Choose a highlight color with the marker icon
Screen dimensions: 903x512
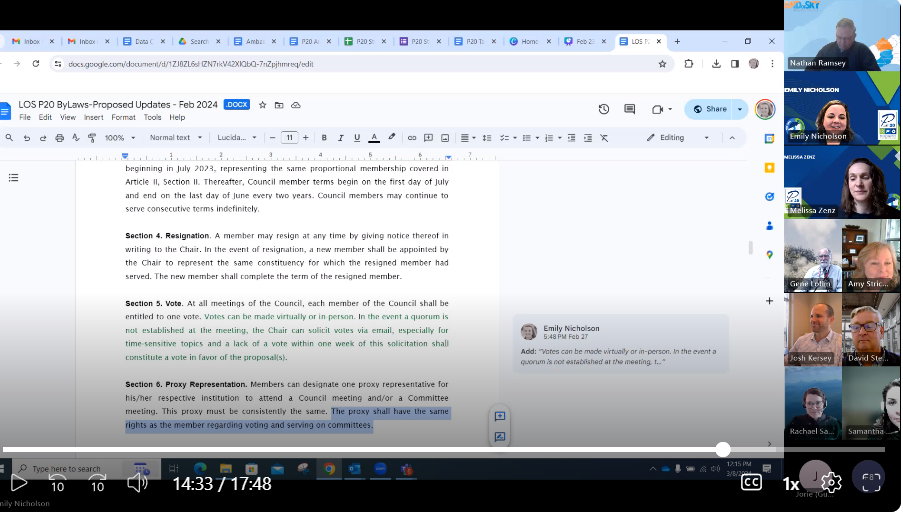(x=392, y=138)
